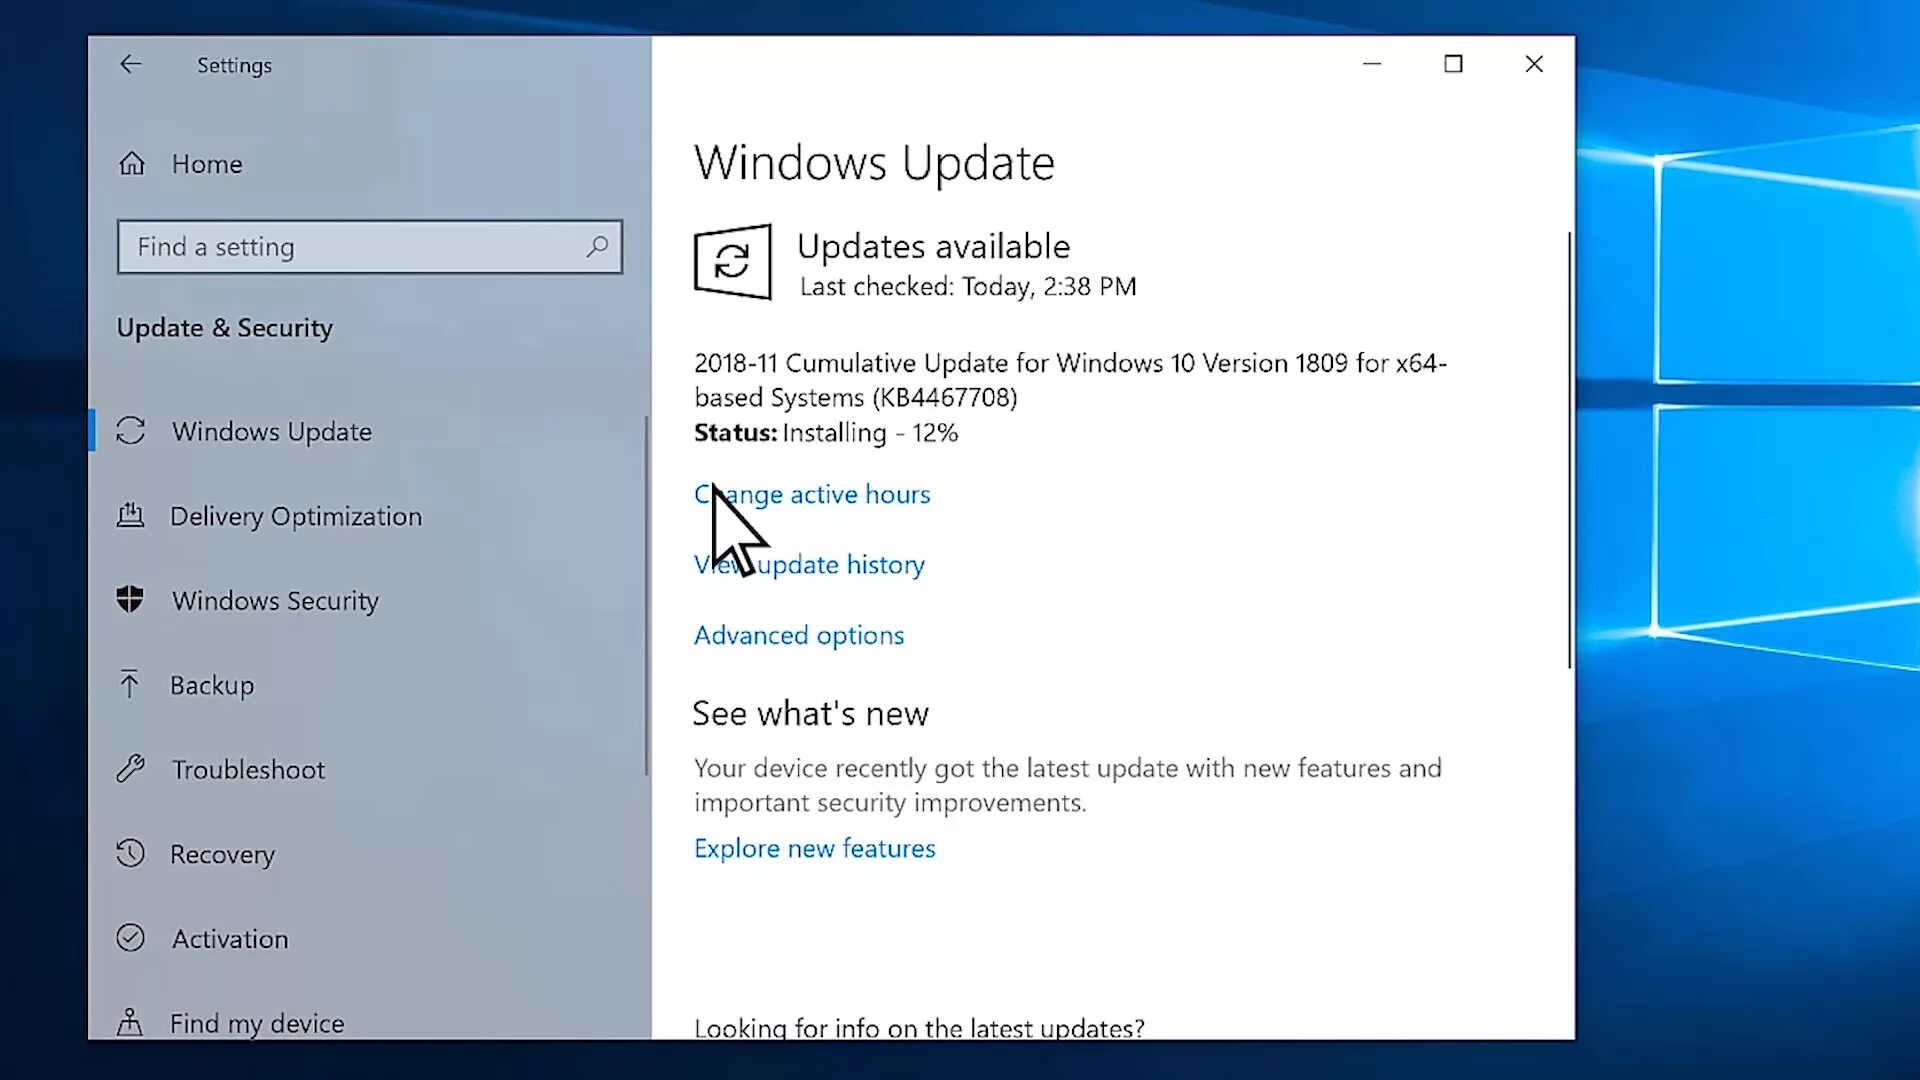Click the Recovery history icon

tap(129, 853)
